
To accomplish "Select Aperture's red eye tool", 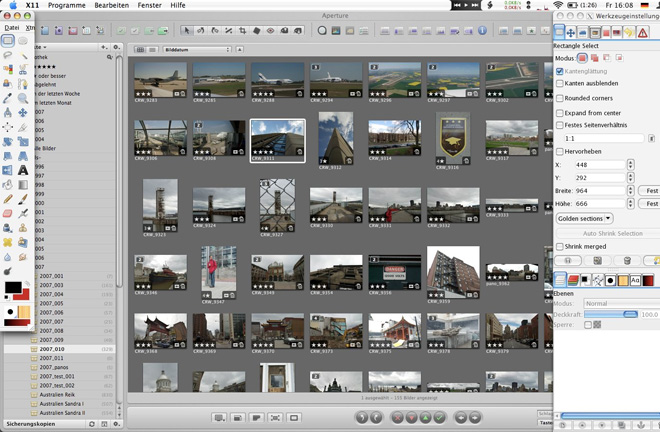I will (x=271, y=30).
